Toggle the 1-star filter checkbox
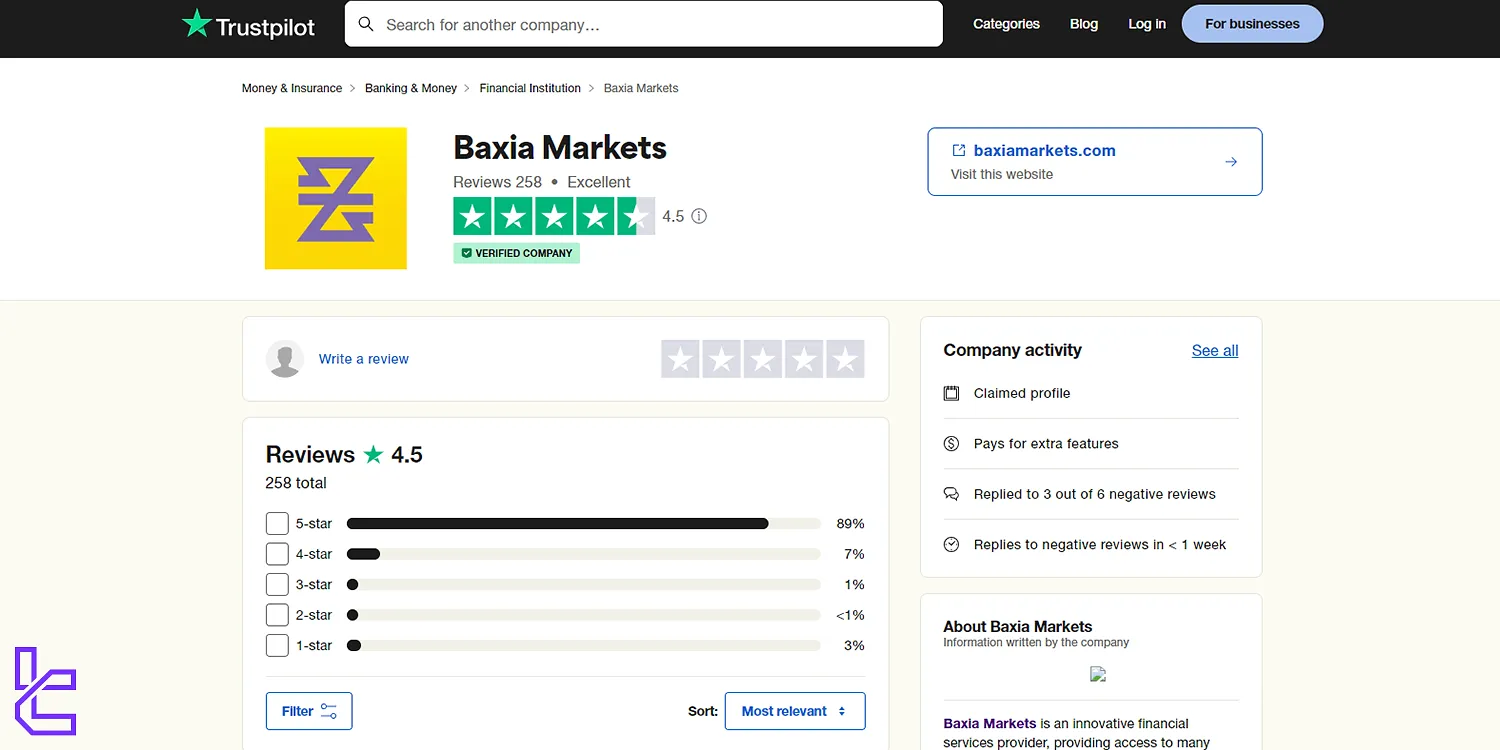The image size is (1500, 750). [x=277, y=645]
